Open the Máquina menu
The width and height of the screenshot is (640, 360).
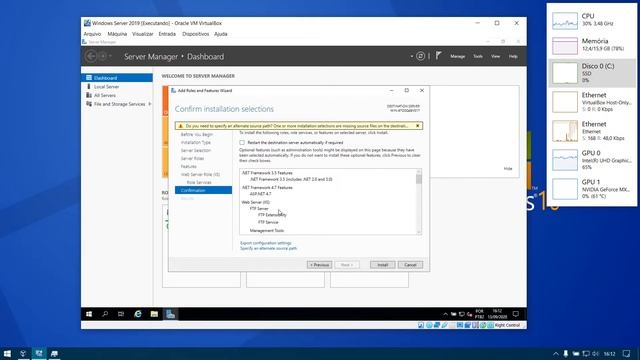pyautogui.click(x=117, y=34)
